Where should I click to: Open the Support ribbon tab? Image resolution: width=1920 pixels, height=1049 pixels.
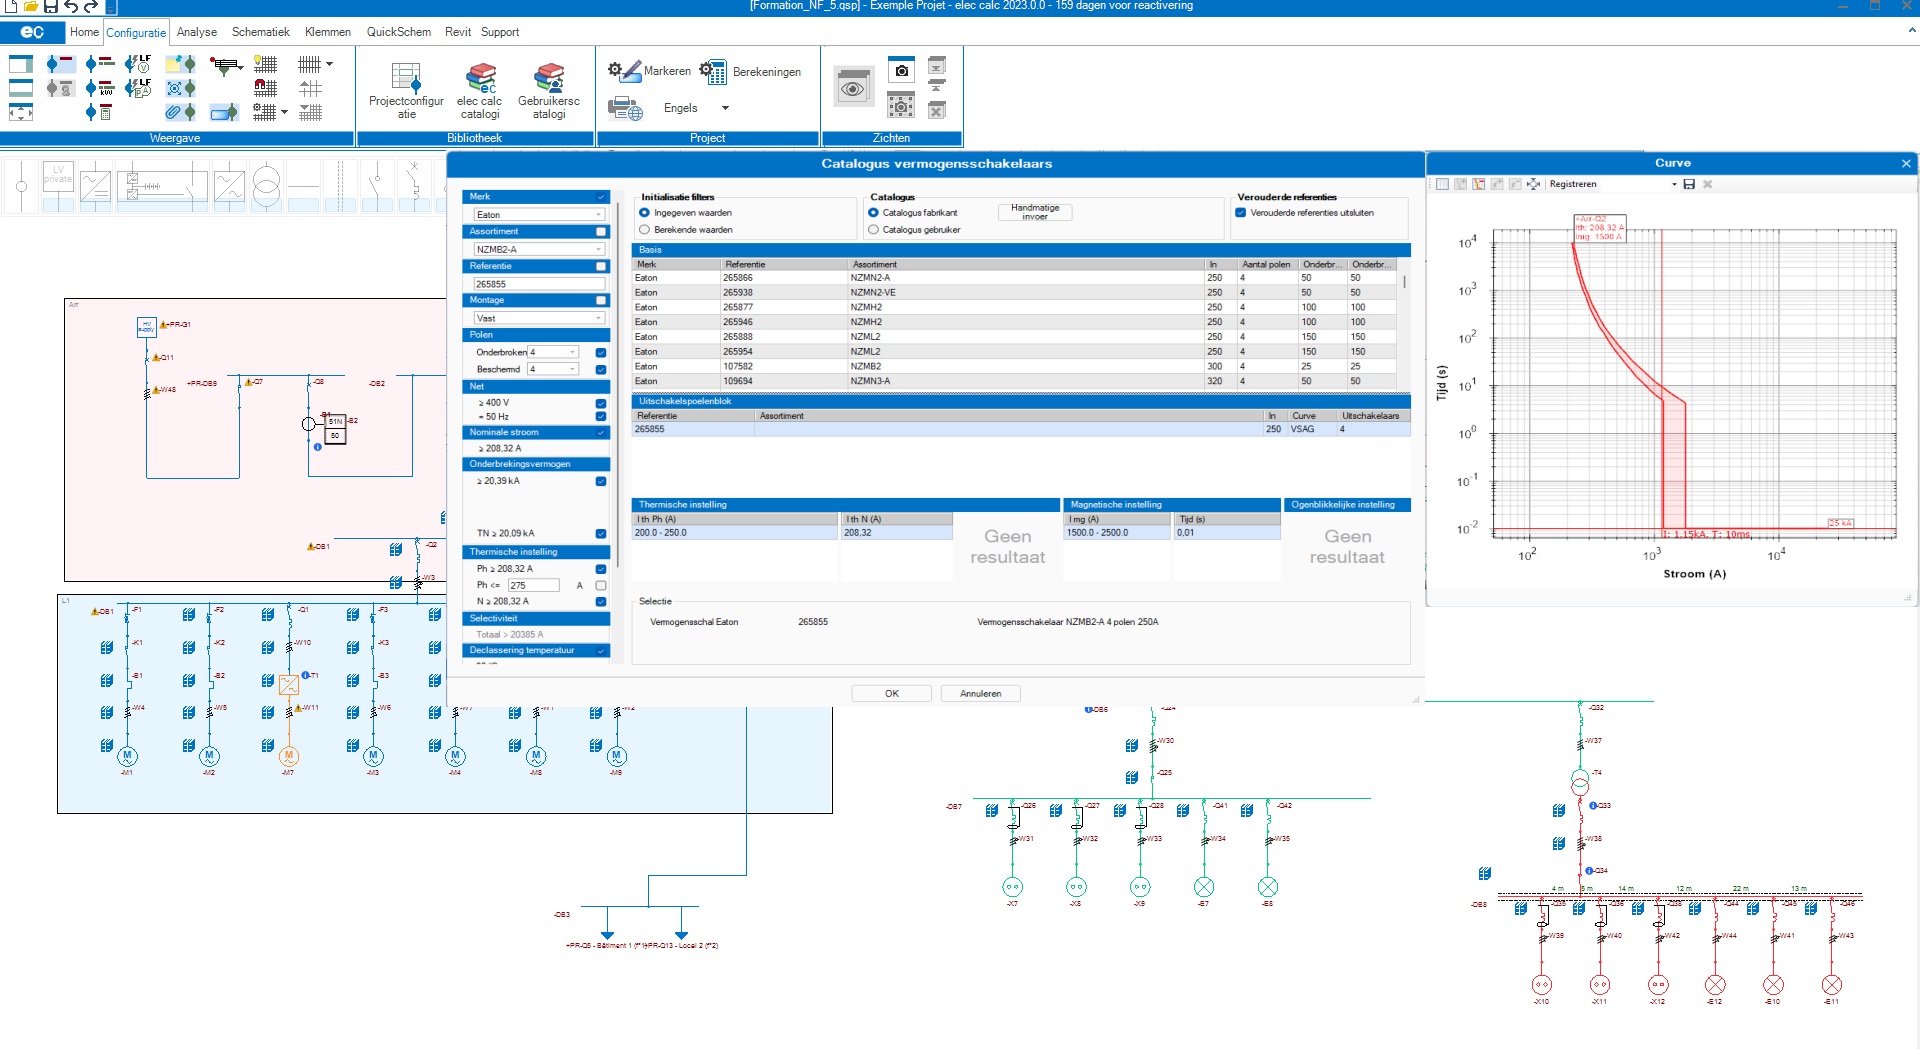pyautogui.click(x=500, y=32)
